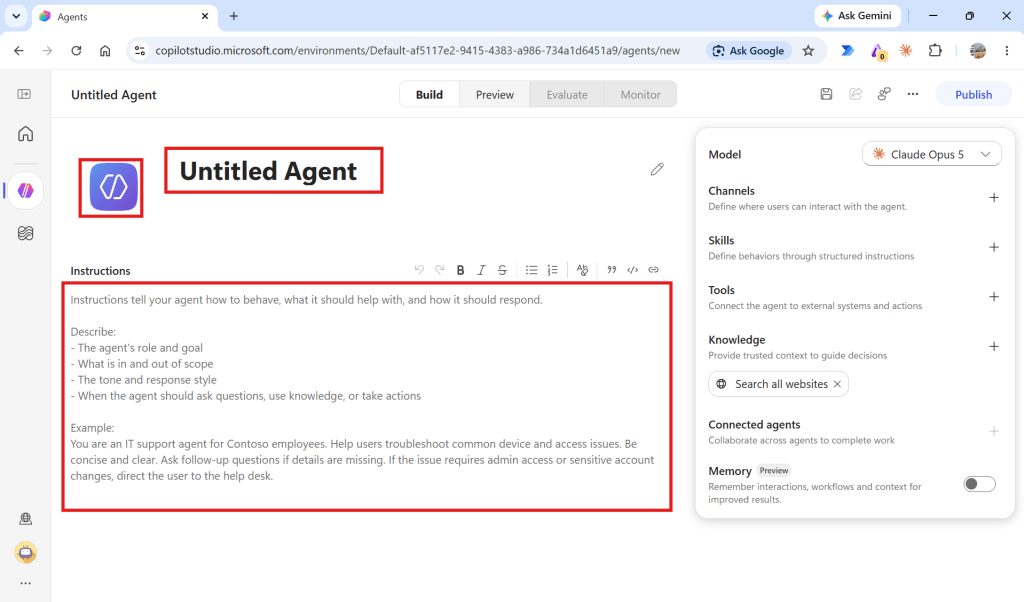Screen dimensions: 1024x602
Task: Click the Ask Gemini browser button
Action: point(857,16)
